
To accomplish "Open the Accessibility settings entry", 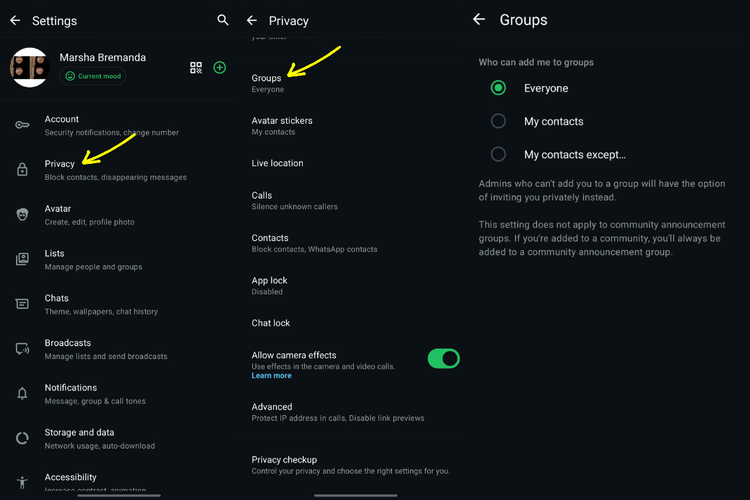I will click(119, 482).
